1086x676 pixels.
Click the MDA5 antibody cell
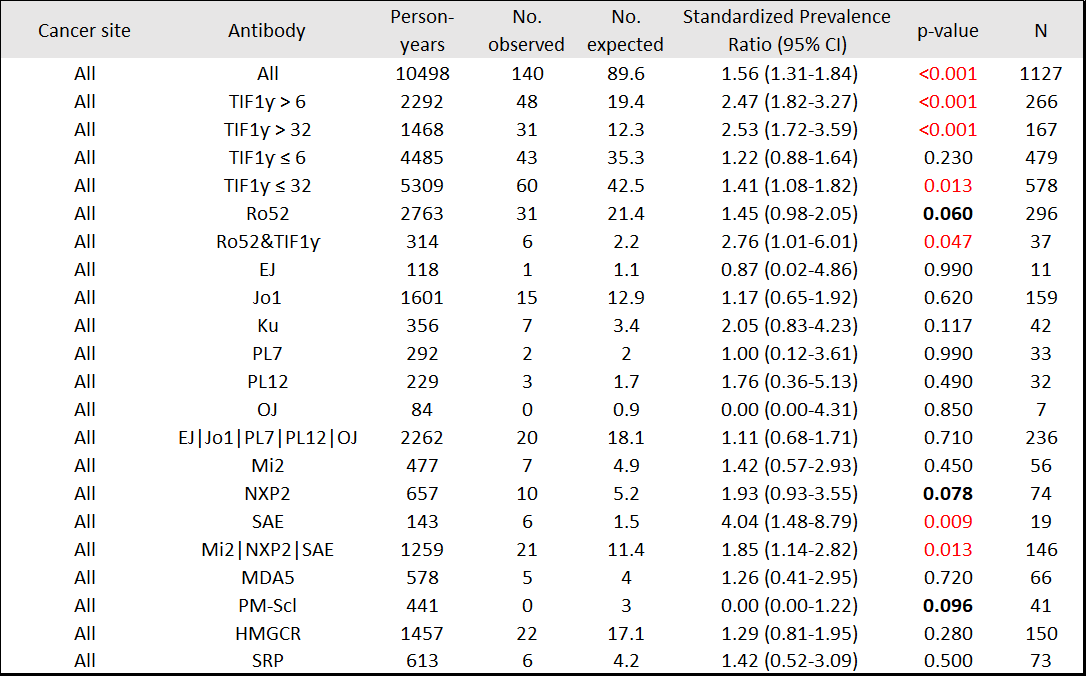267,577
